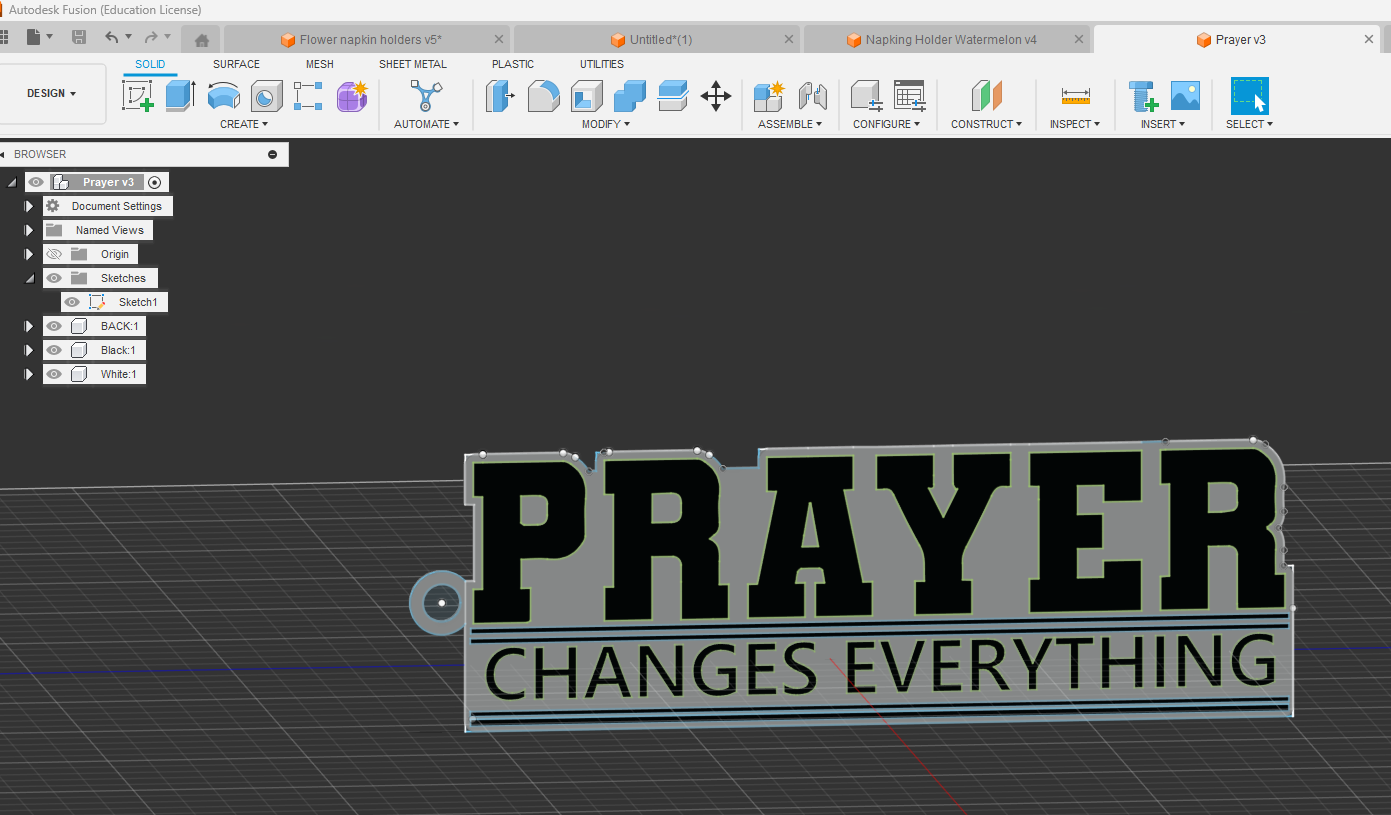Select the Offset Plane construct tool
The width and height of the screenshot is (1391, 815).
click(986, 97)
